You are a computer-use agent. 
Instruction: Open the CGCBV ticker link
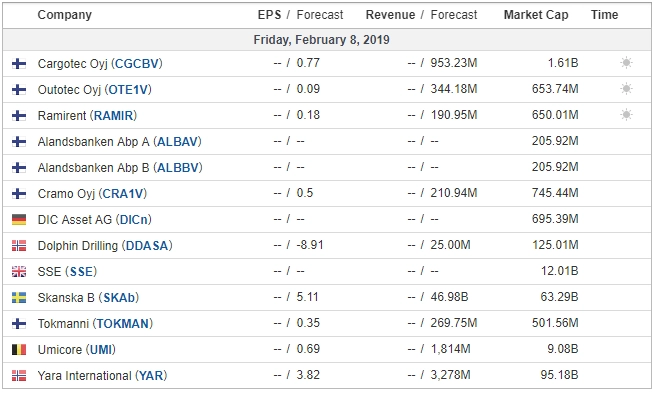pos(137,64)
